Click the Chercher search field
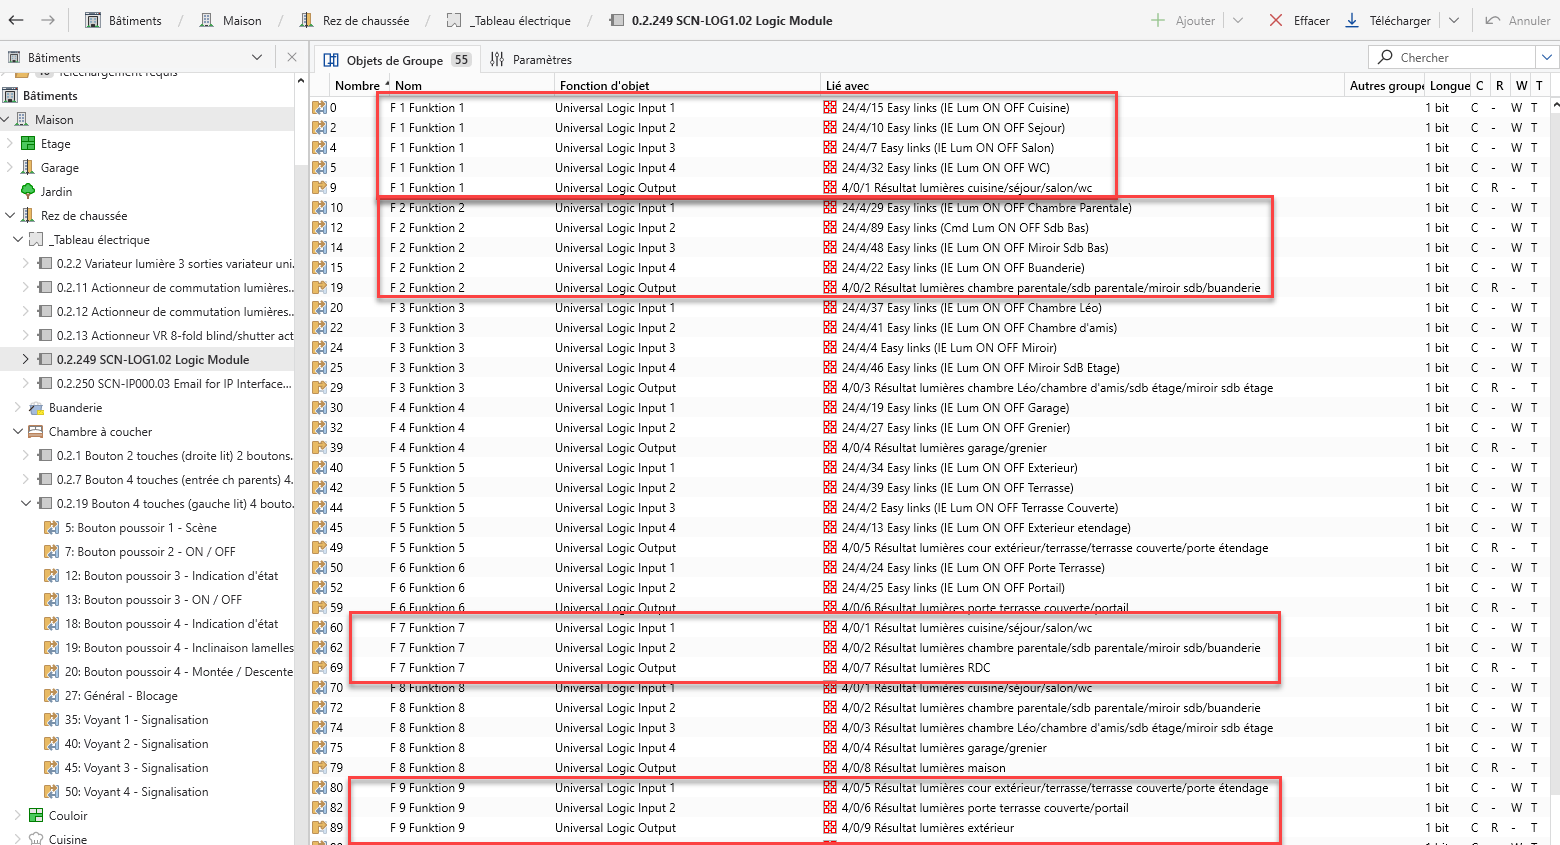The height and width of the screenshot is (845, 1560). [x=1453, y=57]
